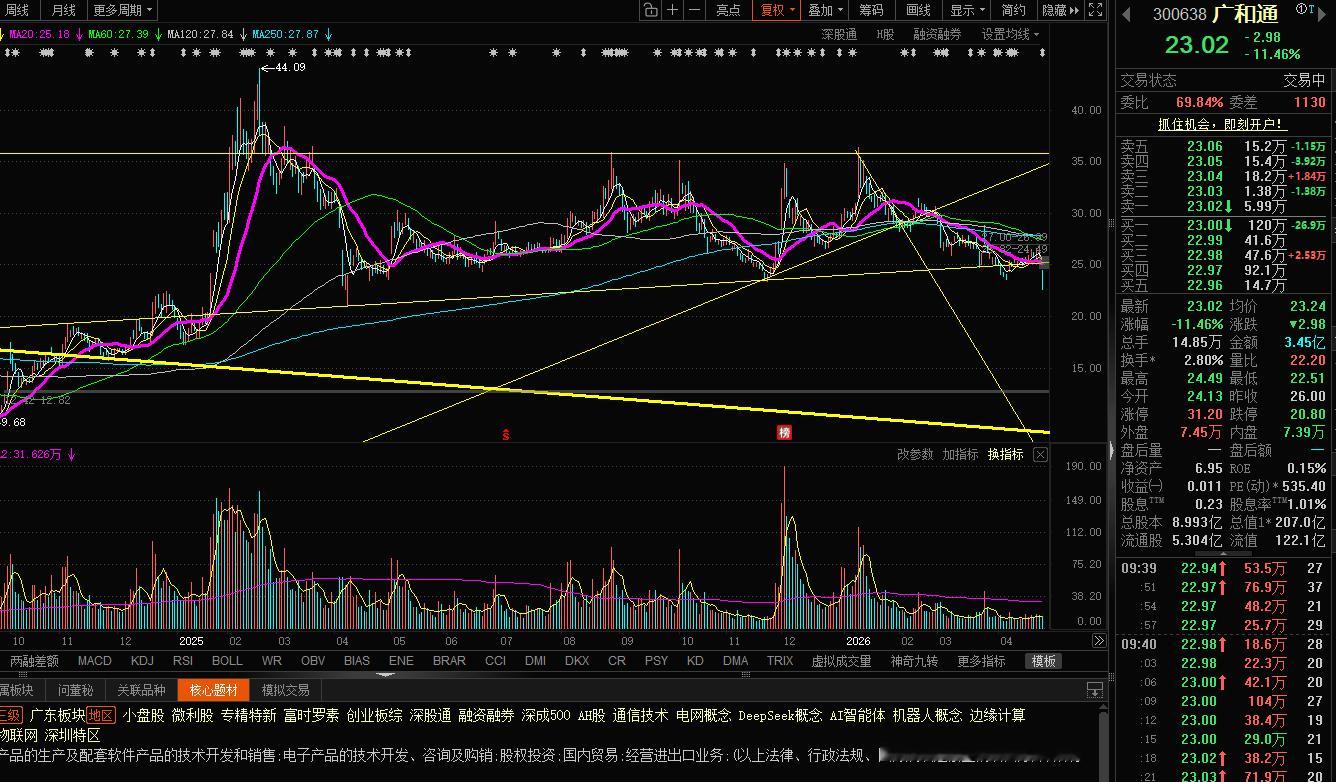Image resolution: width=1336 pixels, height=782 pixels.
Task: Go to previous stock with the left arrow
Action: pos(1126,14)
